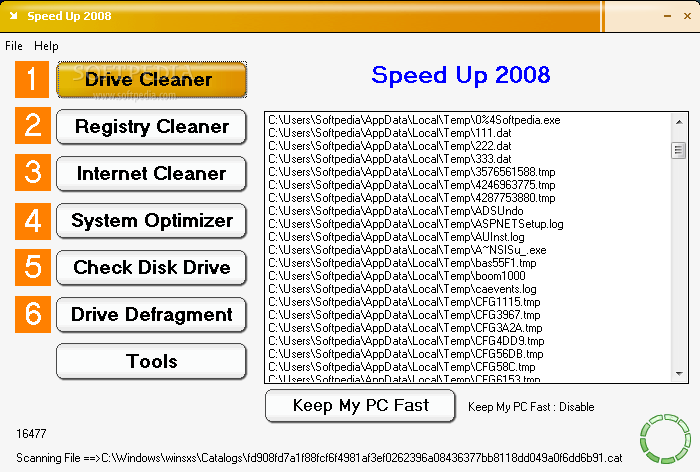Click the file list scroll down arrow
This screenshot has width=700, height=472.
[679, 373]
